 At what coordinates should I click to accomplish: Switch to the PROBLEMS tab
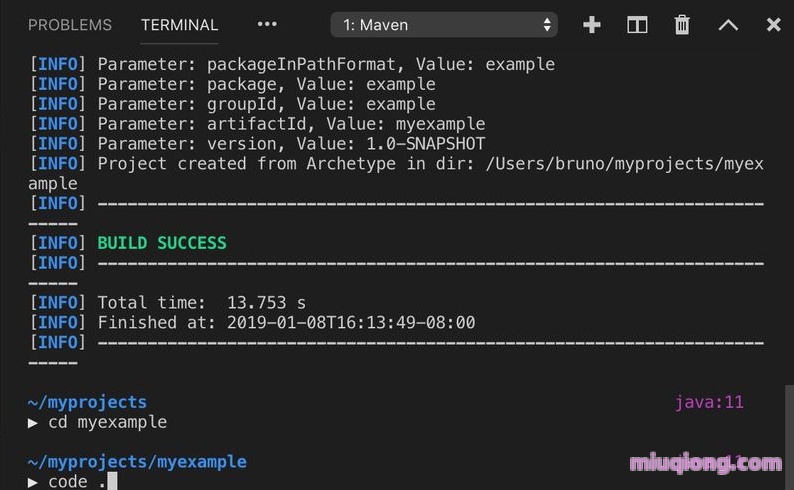[x=70, y=25]
